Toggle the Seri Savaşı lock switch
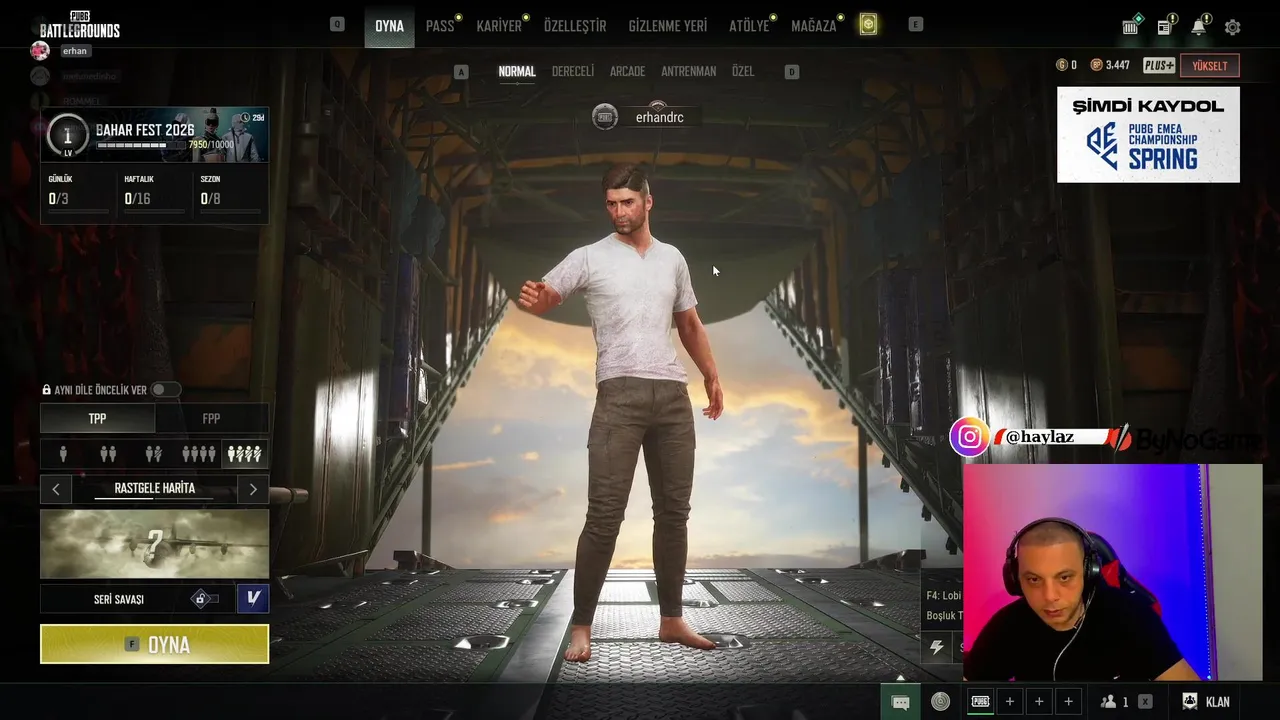 click(205, 599)
